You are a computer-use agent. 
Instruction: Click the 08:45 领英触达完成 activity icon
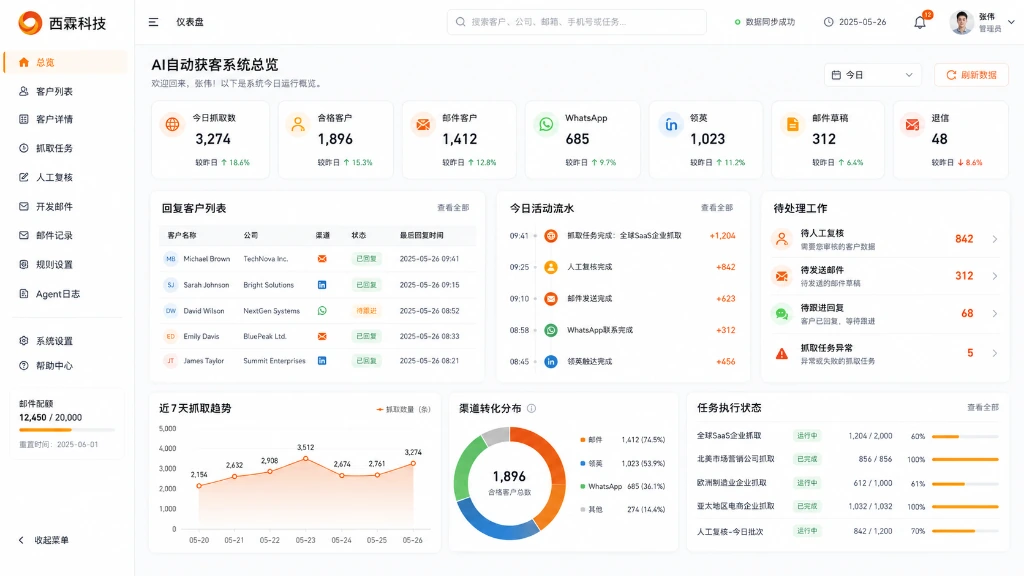(x=551, y=361)
